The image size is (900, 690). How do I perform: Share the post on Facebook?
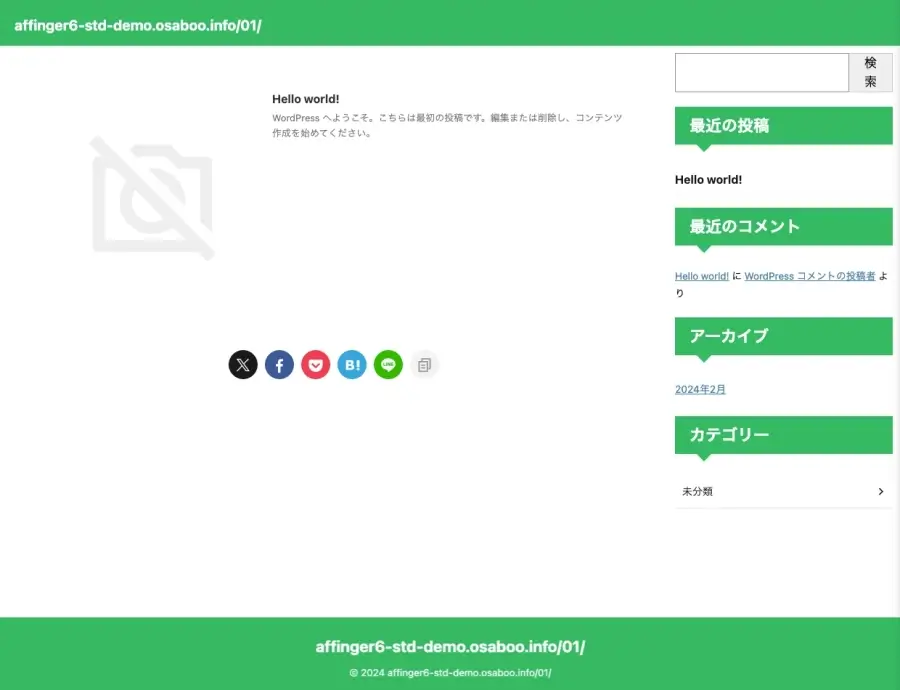click(279, 364)
